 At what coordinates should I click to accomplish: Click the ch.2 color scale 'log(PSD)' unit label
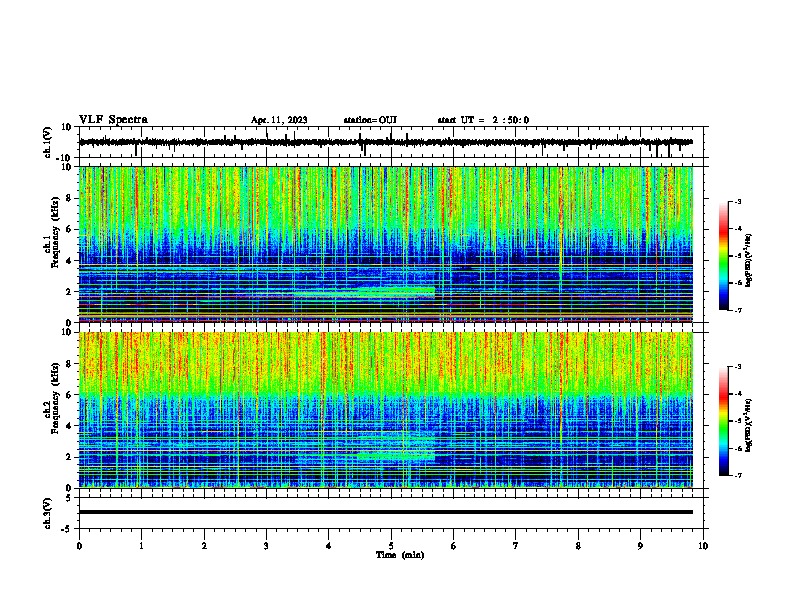pos(749,425)
